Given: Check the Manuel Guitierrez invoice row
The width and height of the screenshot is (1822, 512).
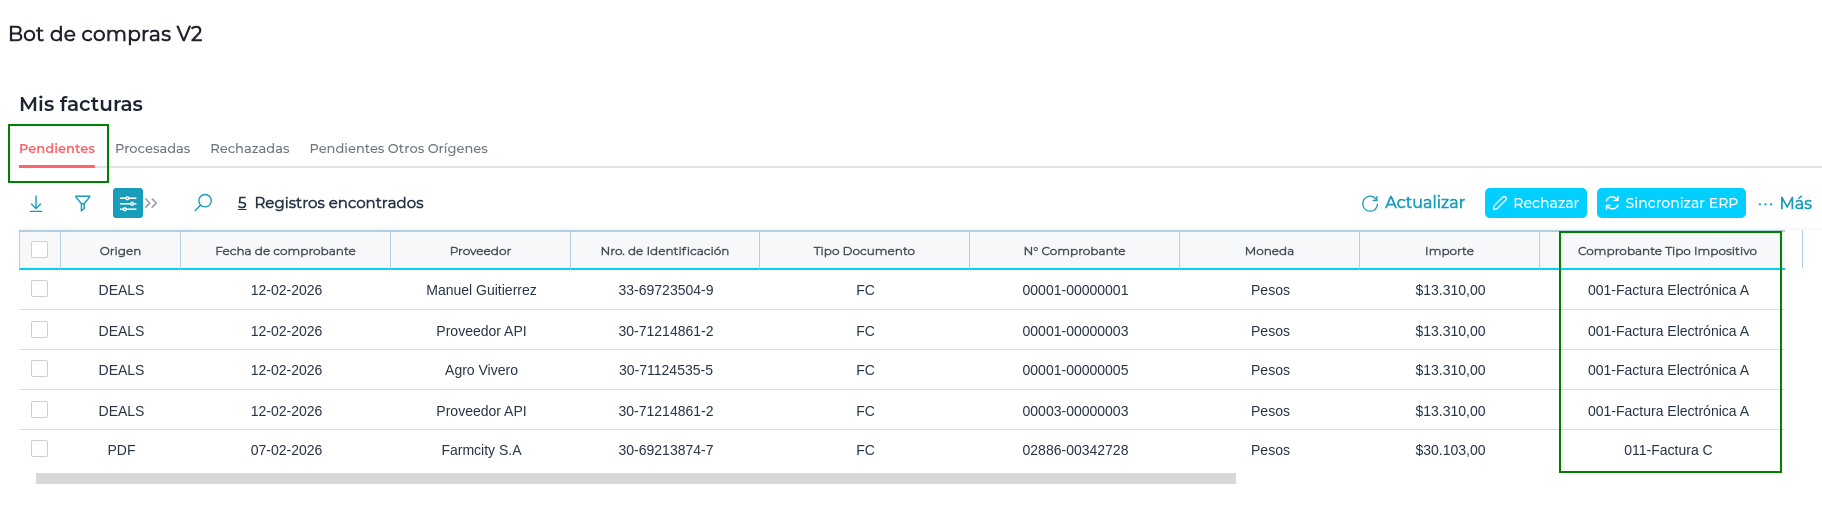Looking at the screenshot, I should coord(40,289).
